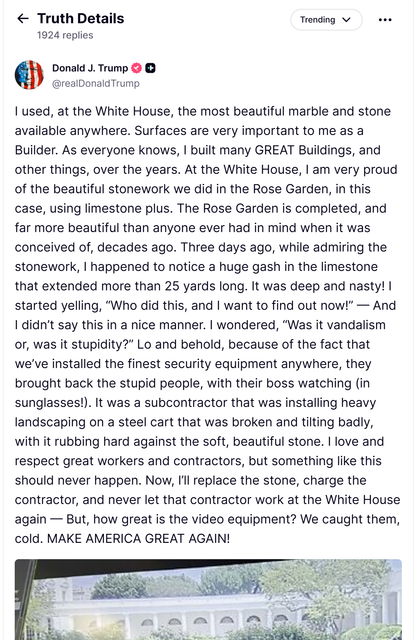Click the opening line about marble and stone
The height and width of the screenshot is (640, 419).
[x=203, y=111]
